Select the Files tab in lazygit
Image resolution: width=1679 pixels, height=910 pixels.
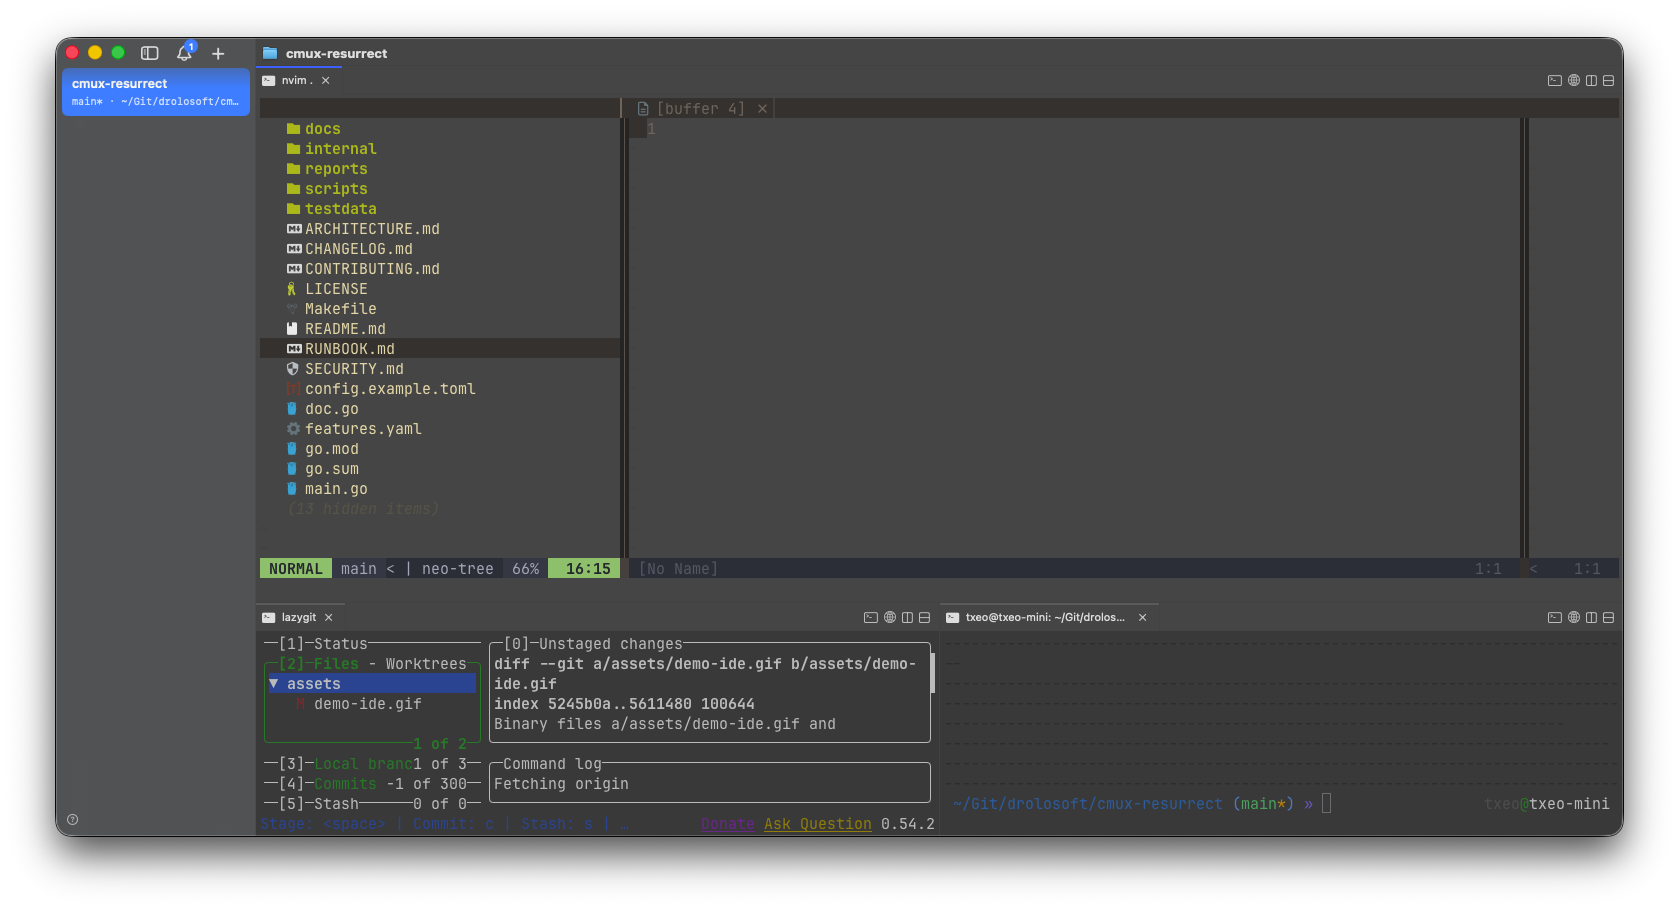click(x=336, y=664)
